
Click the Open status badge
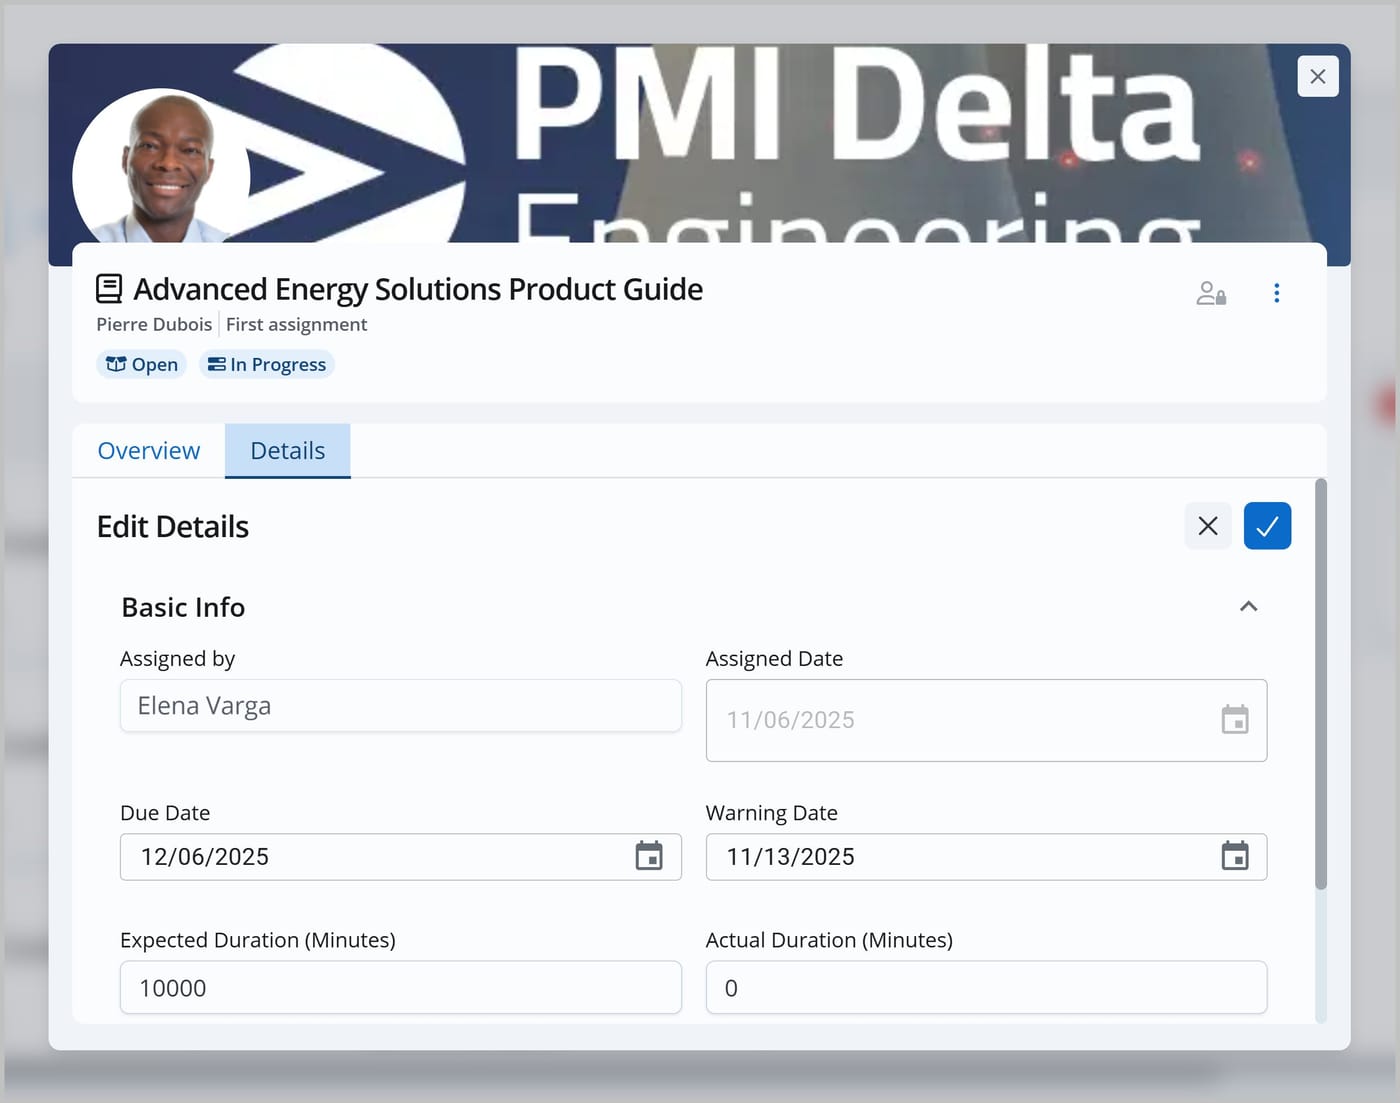coord(142,365)
